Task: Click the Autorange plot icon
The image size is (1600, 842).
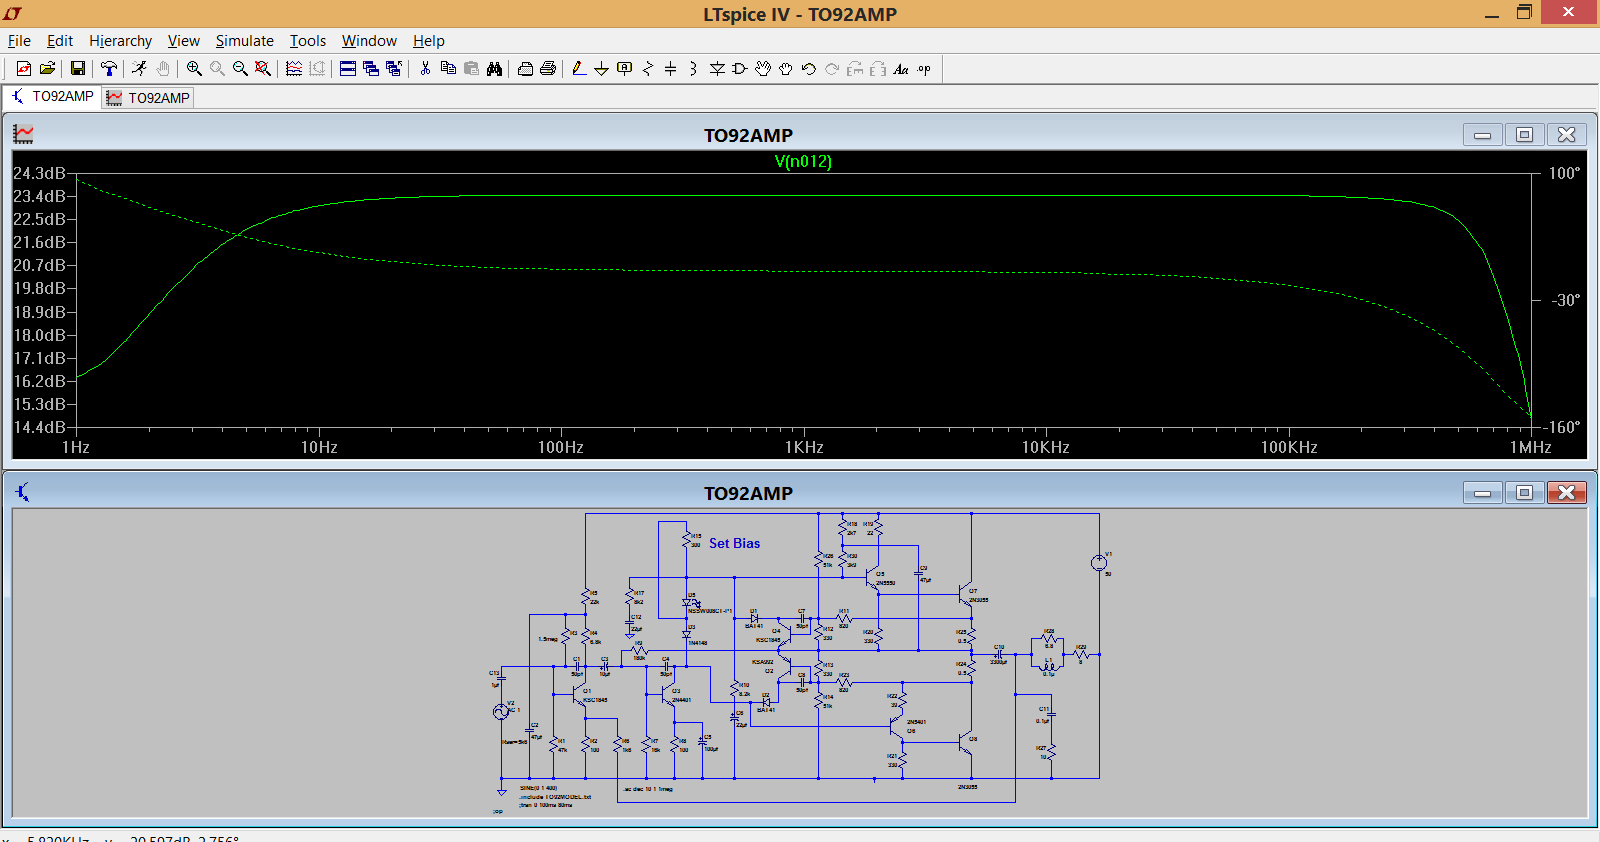Action: pyautogui.click(x=294, y=69)
